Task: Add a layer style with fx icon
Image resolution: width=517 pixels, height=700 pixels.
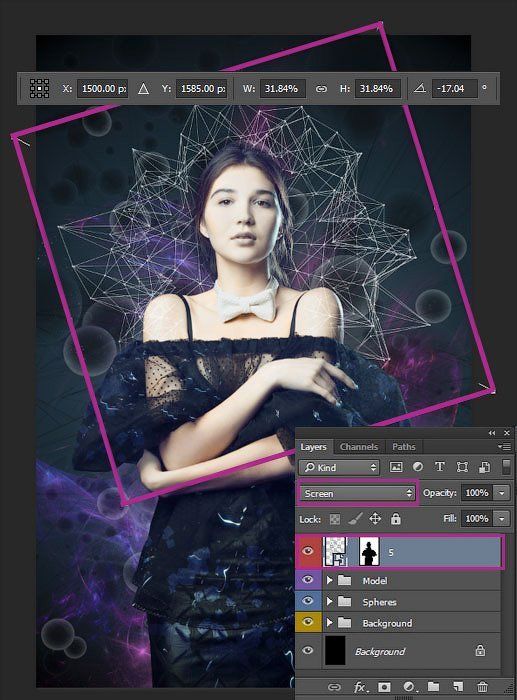Action: pos(360,687)
